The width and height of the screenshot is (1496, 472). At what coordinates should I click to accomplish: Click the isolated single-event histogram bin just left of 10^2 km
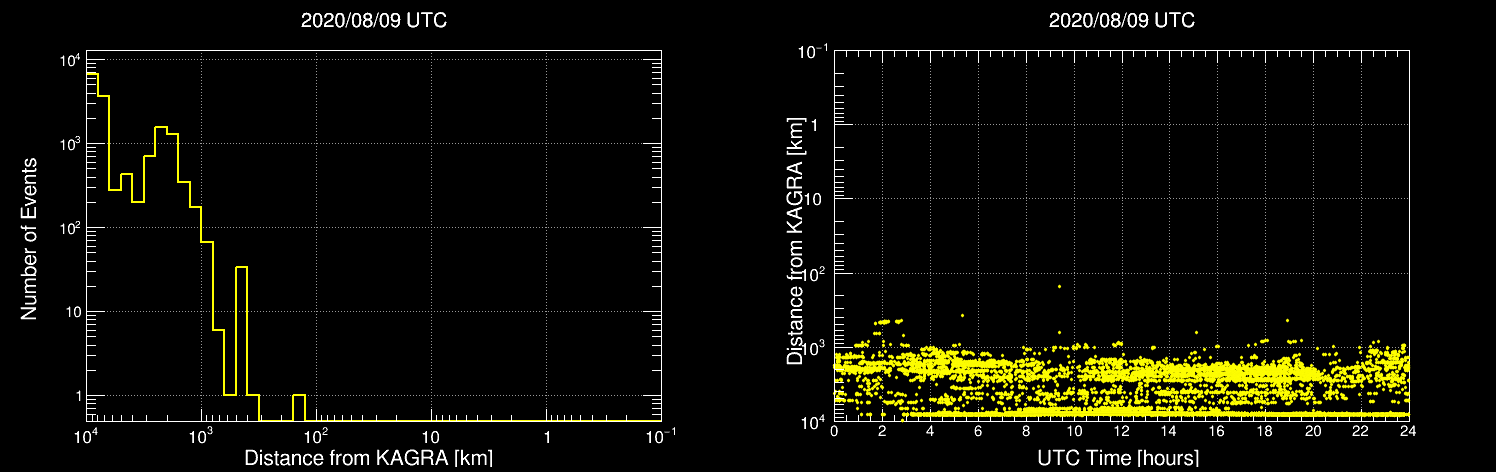[299, 408]
